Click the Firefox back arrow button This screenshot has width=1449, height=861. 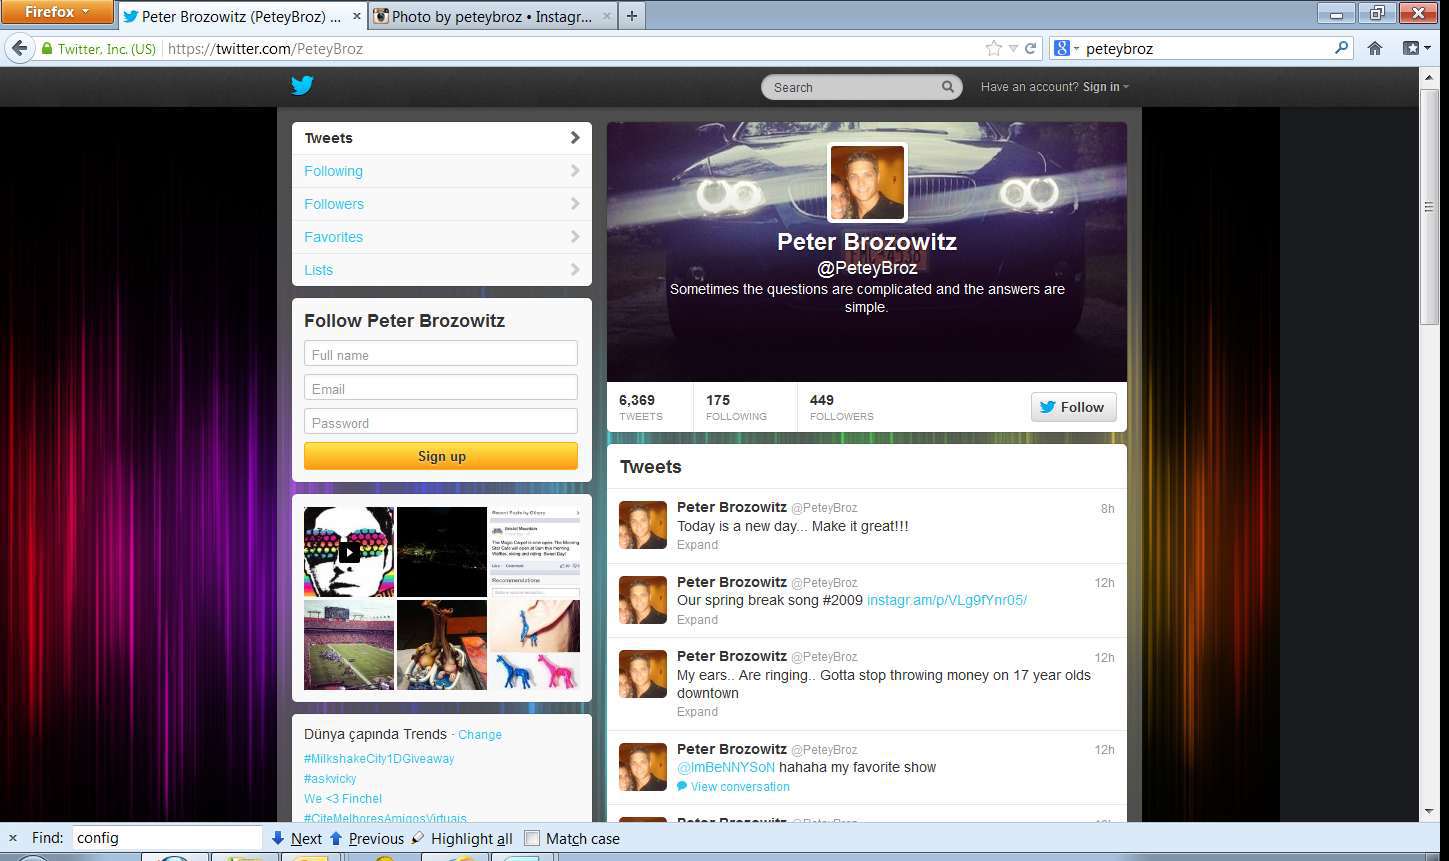pos(19,48)
